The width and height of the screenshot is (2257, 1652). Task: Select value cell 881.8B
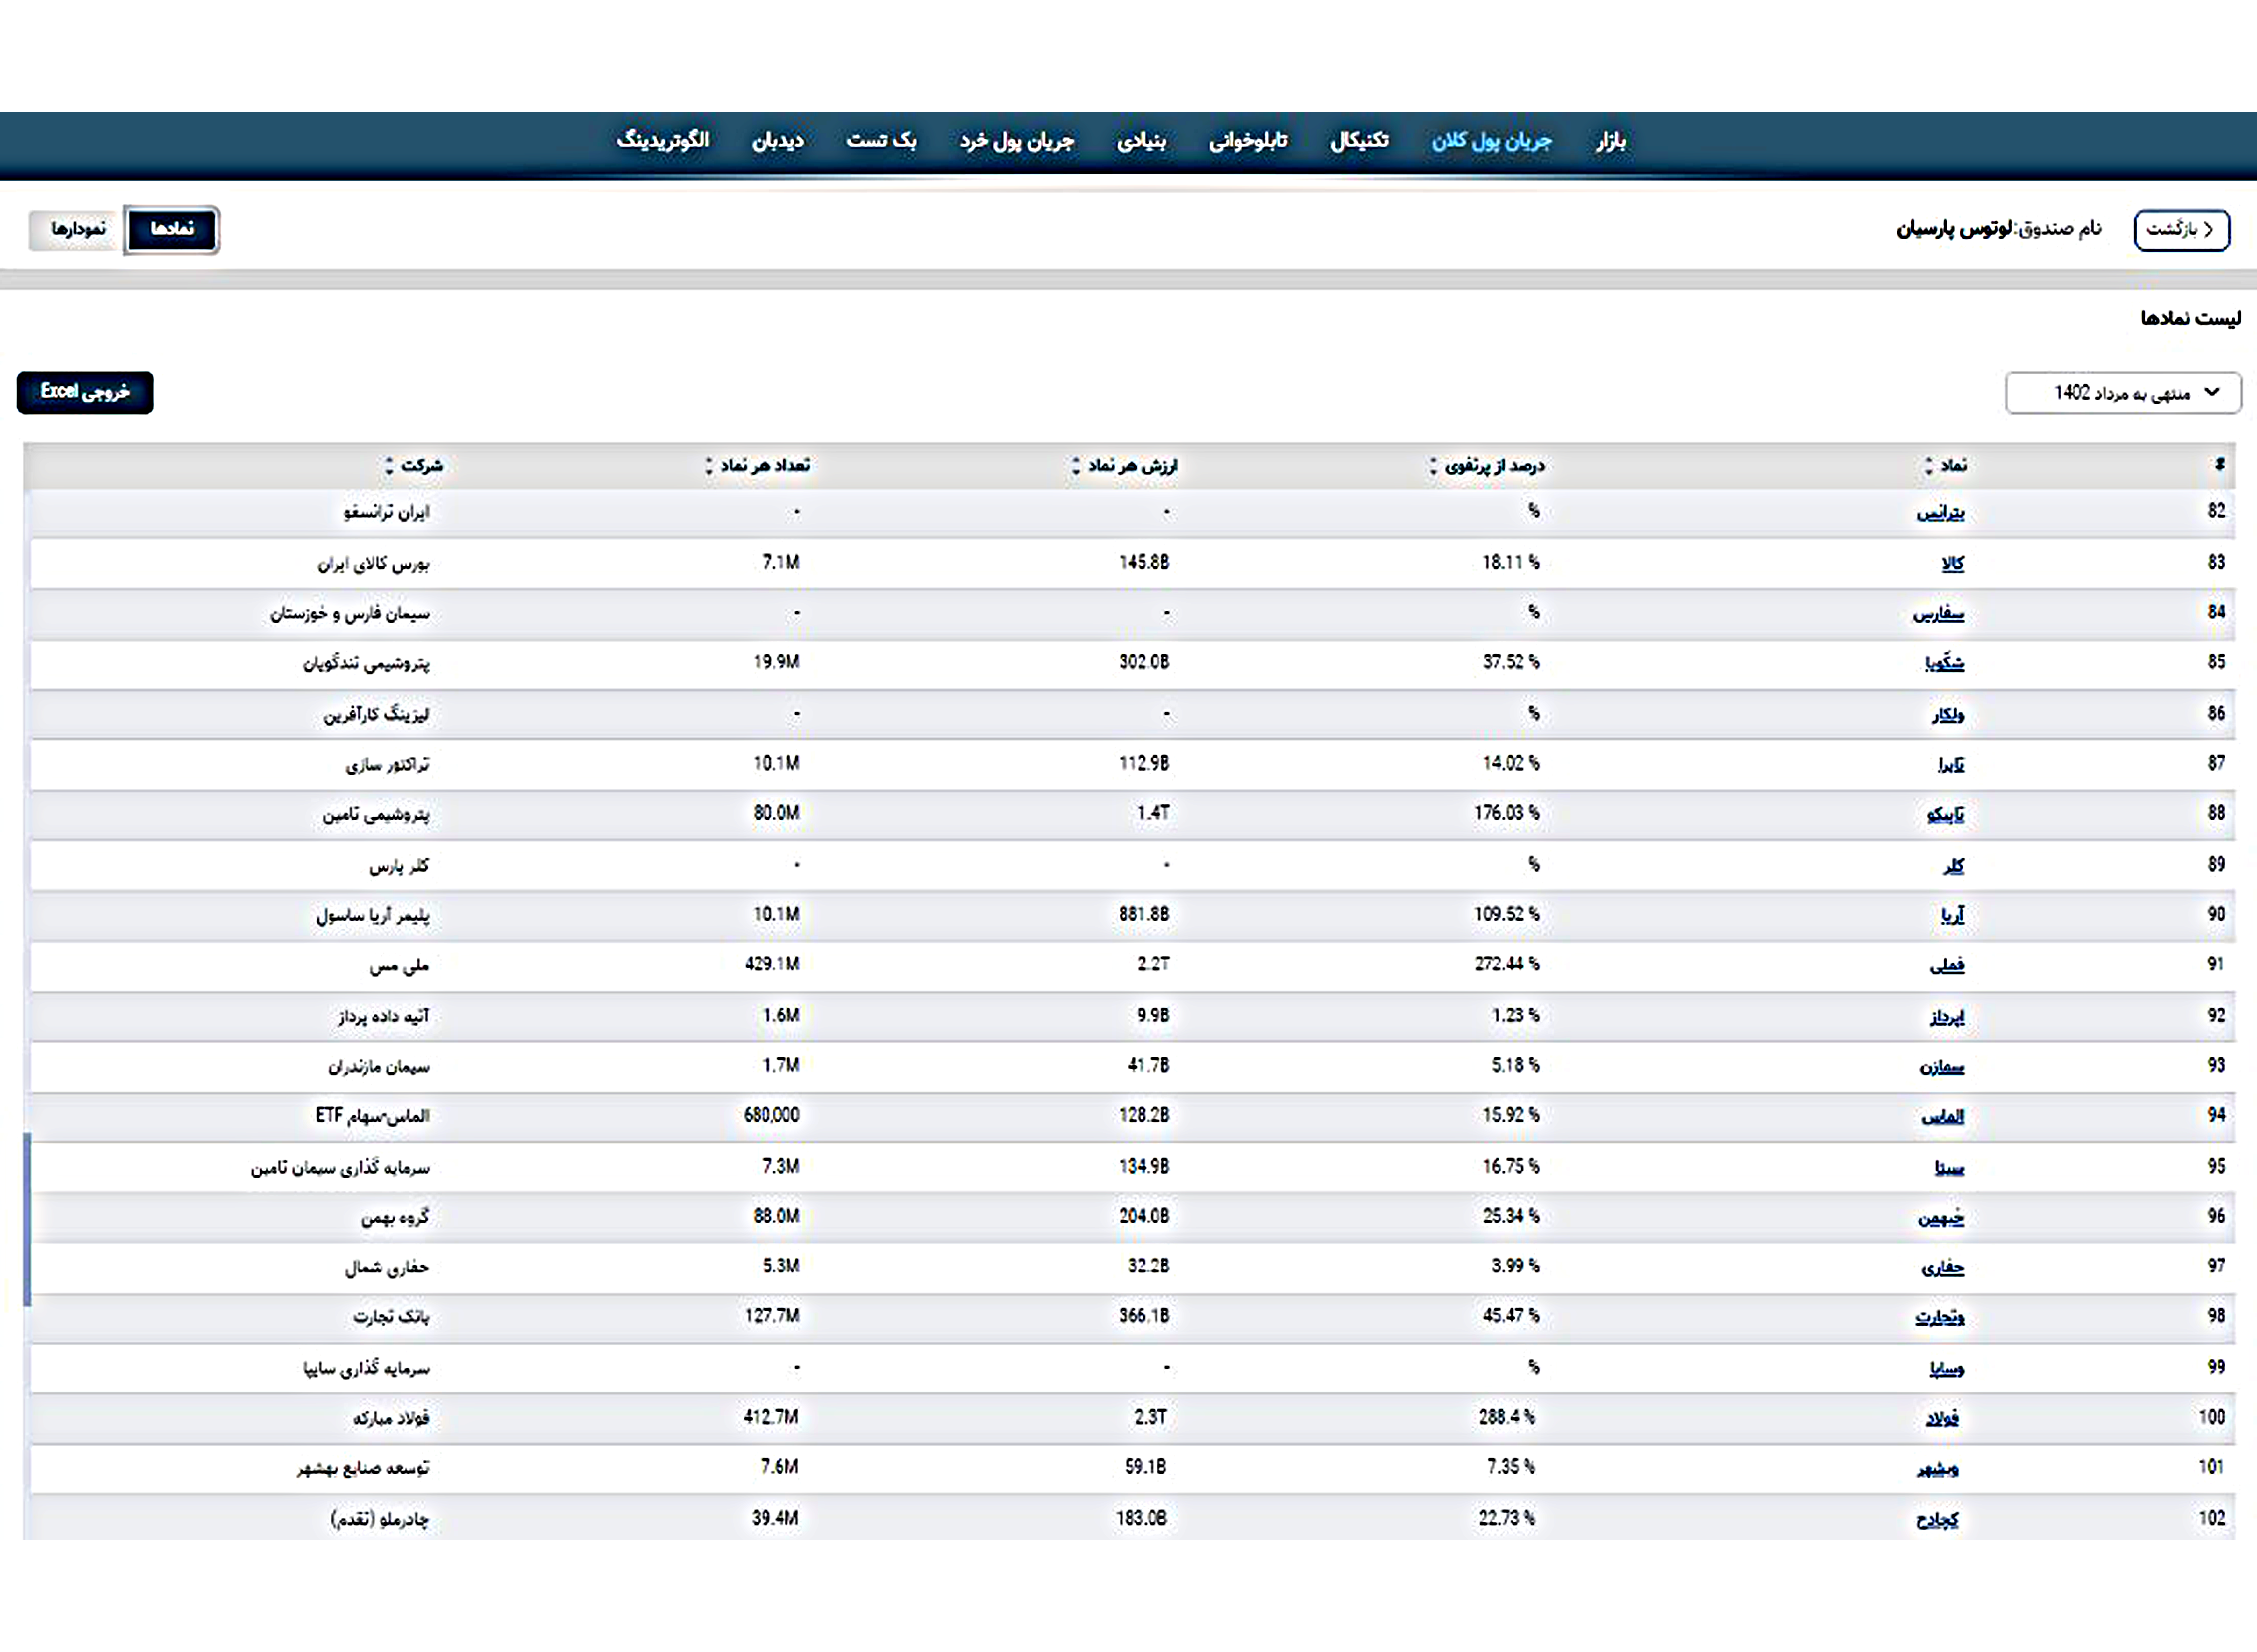click(1144, 914)
